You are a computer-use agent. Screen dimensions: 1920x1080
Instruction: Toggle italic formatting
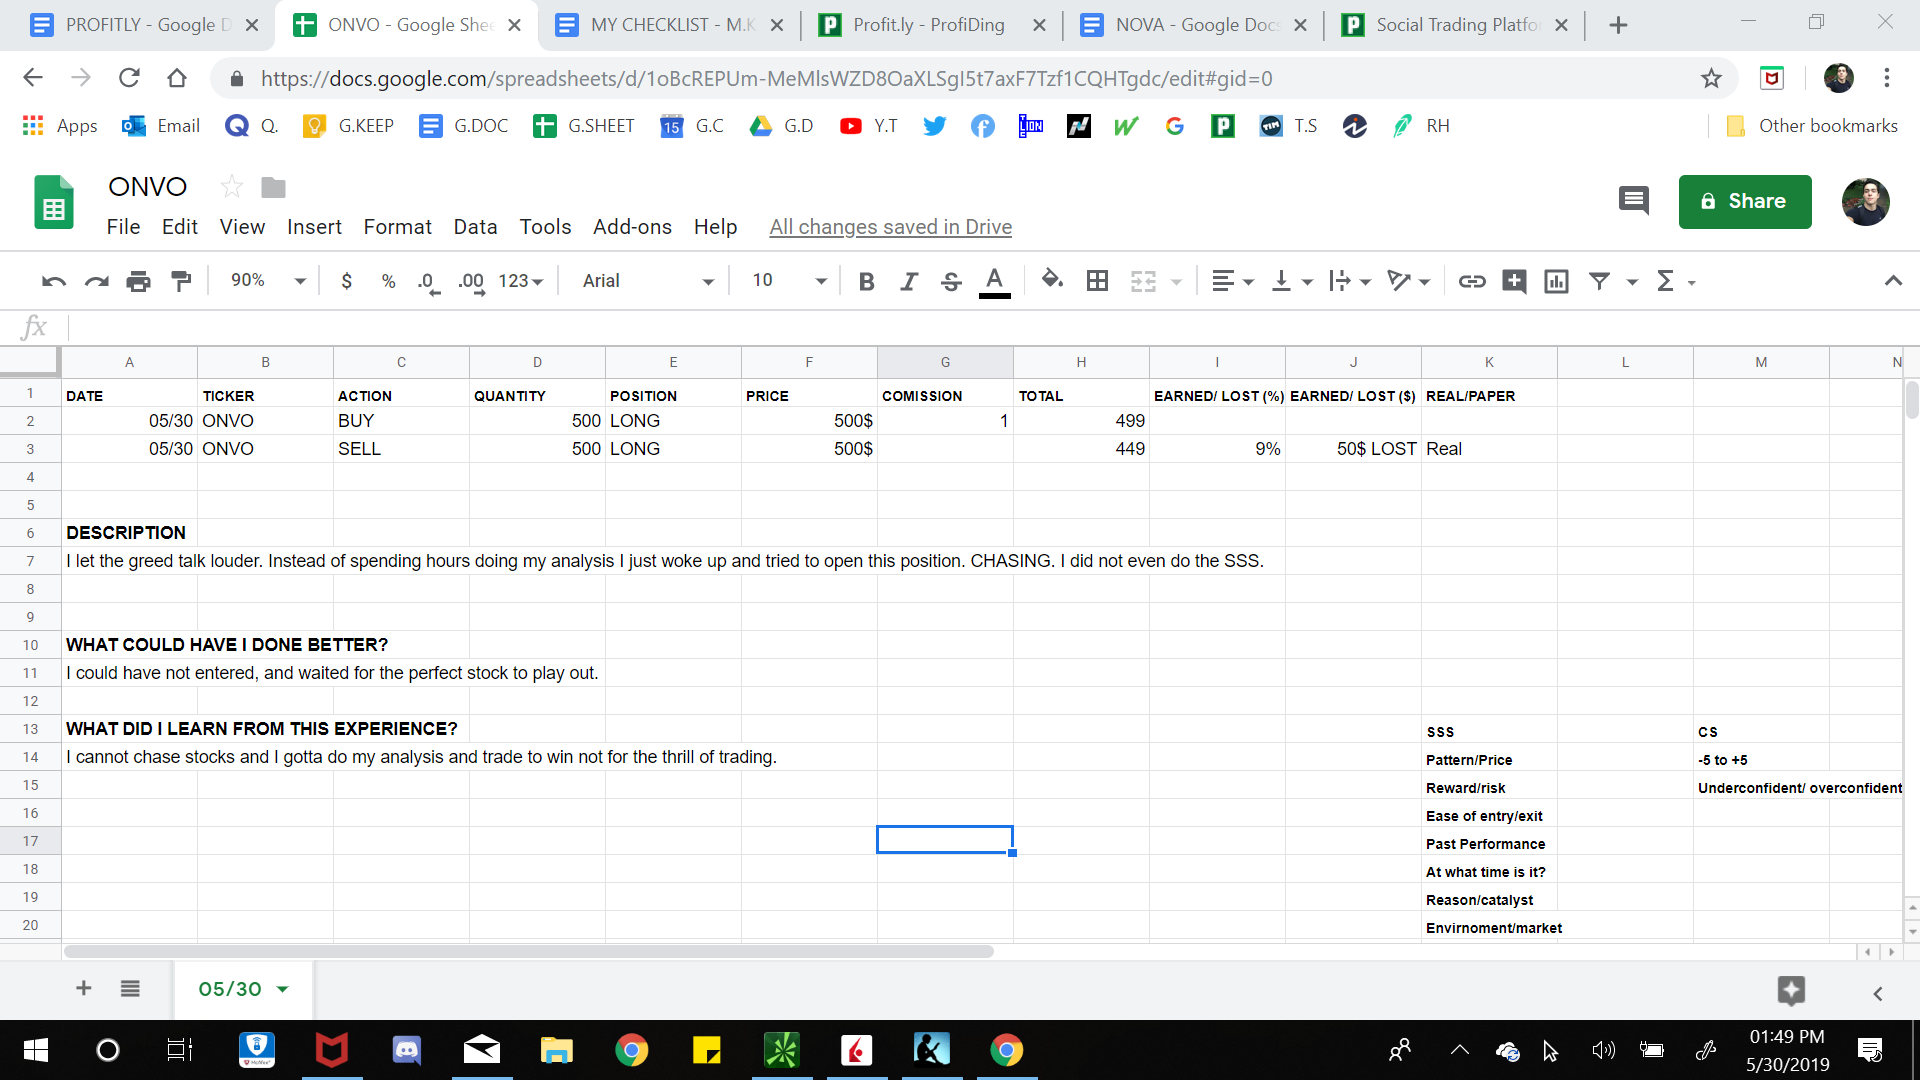point(908,282)
